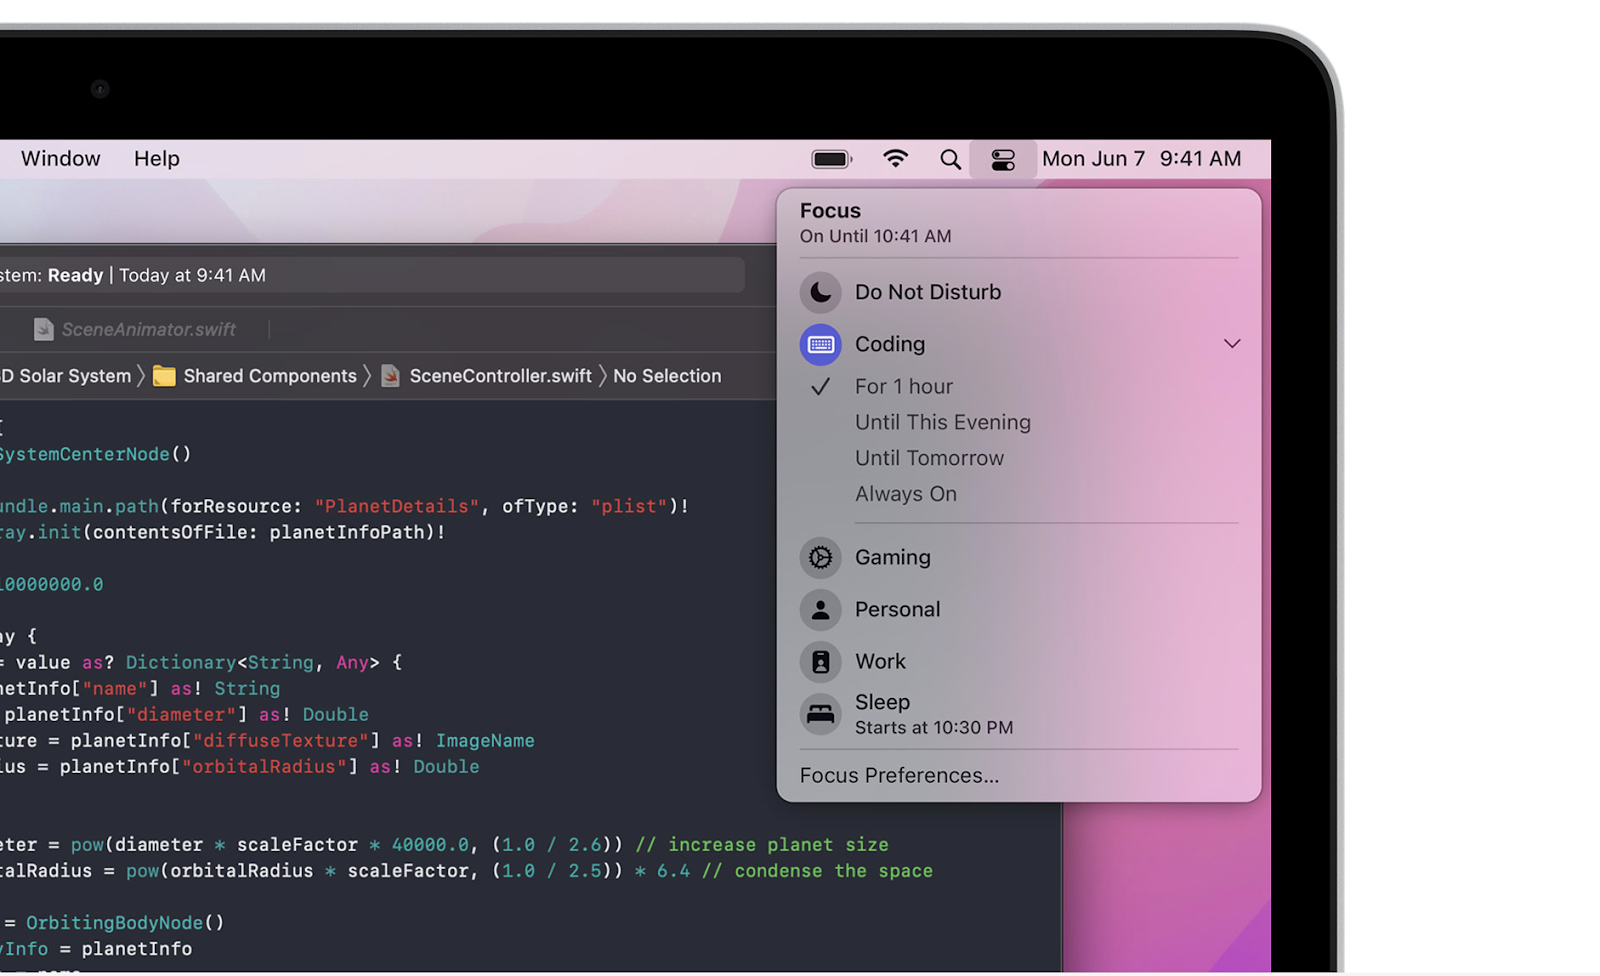
Task: Click the OrbitingBodyNode() code text
Action: (125, 923)
